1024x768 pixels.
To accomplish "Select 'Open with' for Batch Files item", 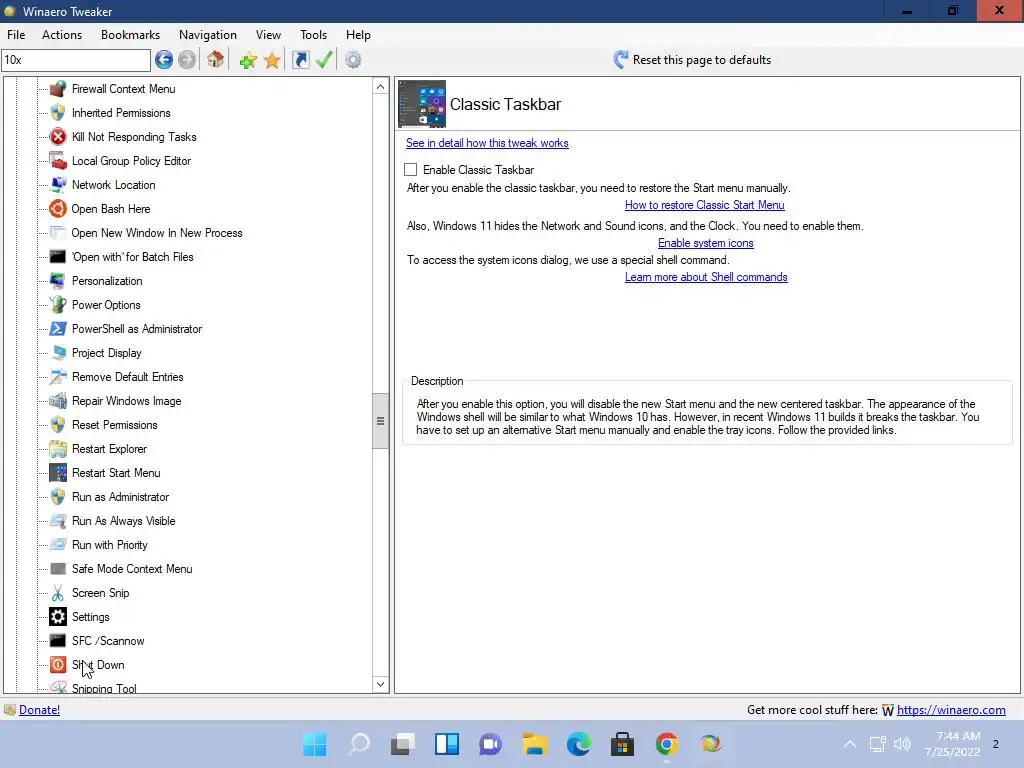I will 133,257.
